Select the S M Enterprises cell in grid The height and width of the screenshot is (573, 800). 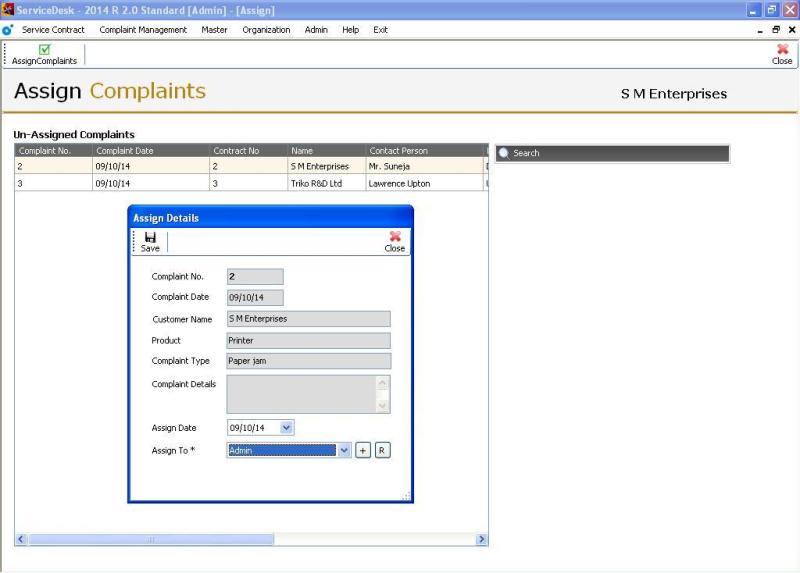(326, 166)
